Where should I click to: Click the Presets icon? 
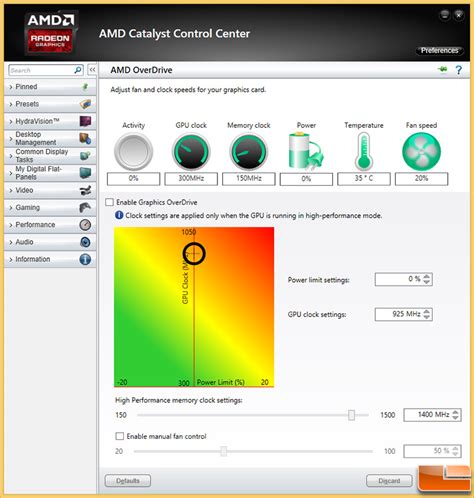pyautogui.click(x=85, y=104)
